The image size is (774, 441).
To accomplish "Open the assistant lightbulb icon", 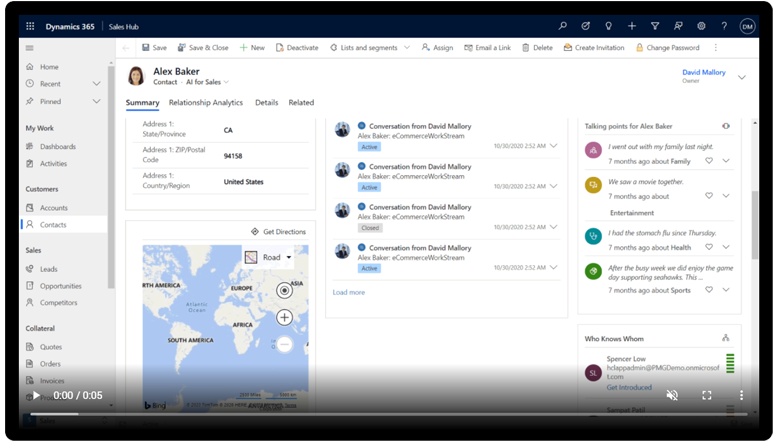I will point(609,26).
